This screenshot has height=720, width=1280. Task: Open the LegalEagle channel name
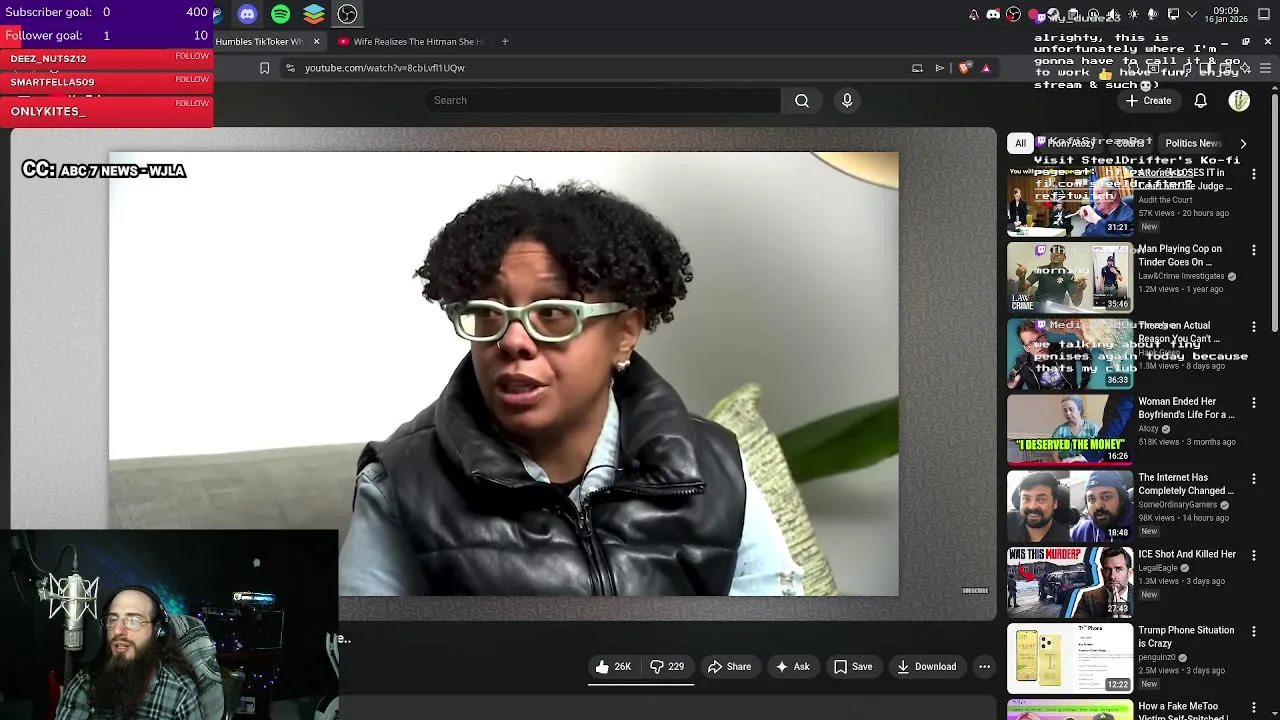pyautogui.click(x=1159, y=568)
